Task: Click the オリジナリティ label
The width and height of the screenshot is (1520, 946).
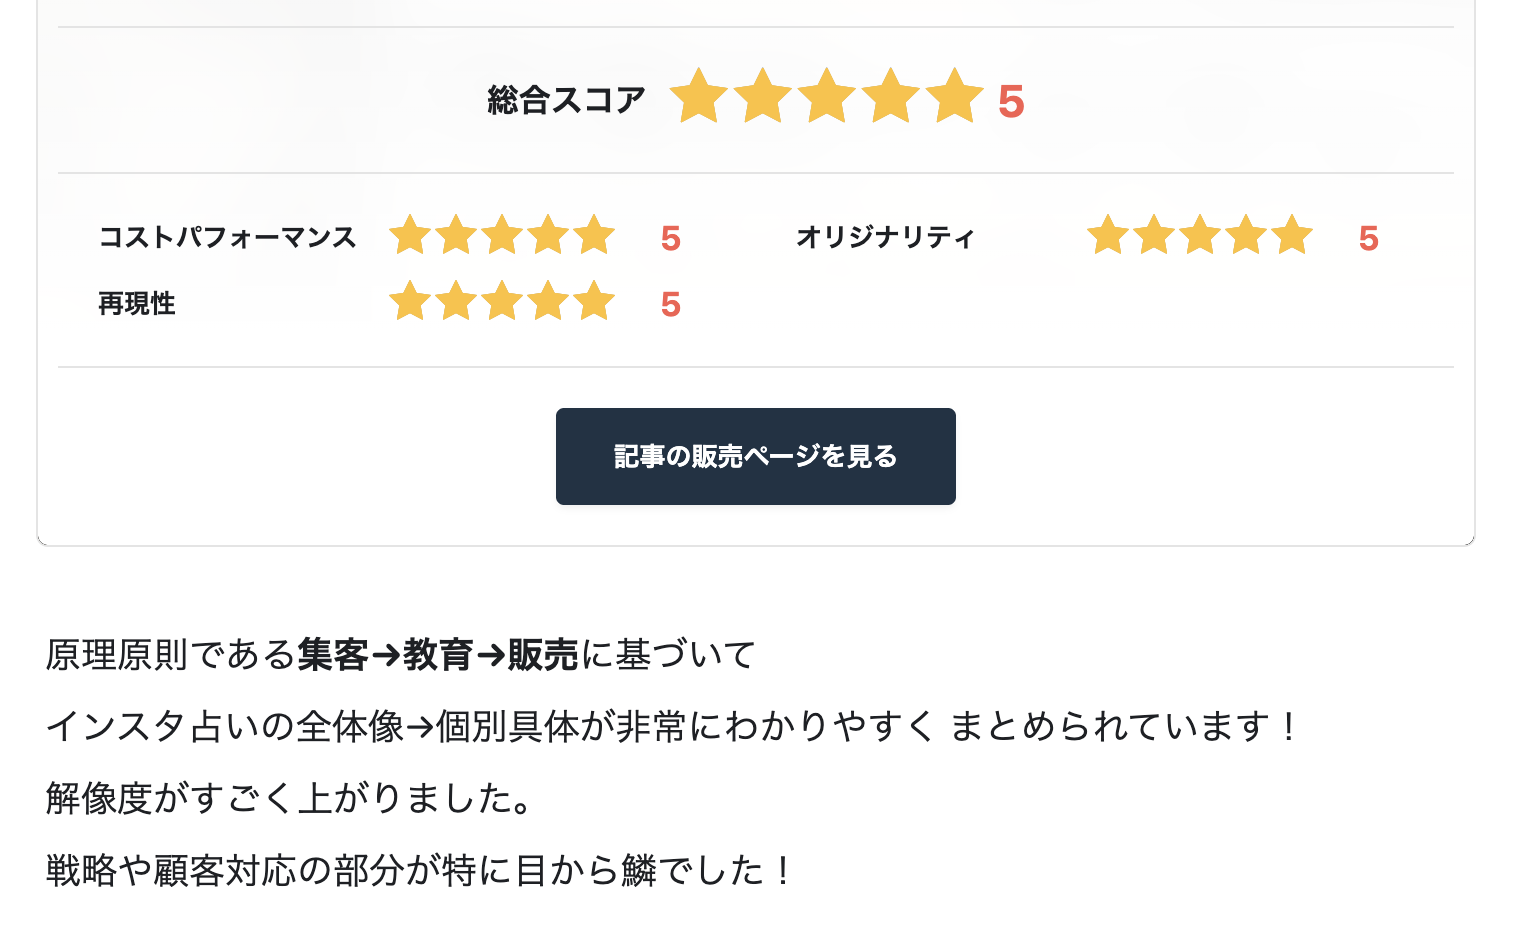Action: click(x=884, y=238)
